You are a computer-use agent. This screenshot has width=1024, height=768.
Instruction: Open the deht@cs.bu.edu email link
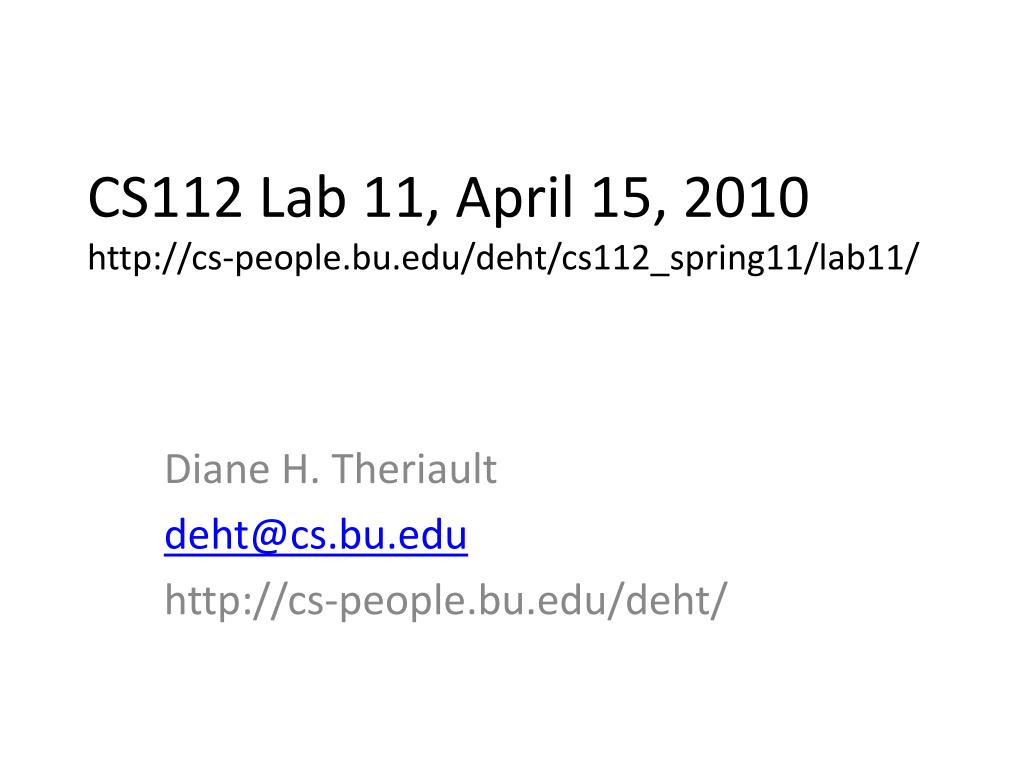pyautogui.click(x=315, y=535)
